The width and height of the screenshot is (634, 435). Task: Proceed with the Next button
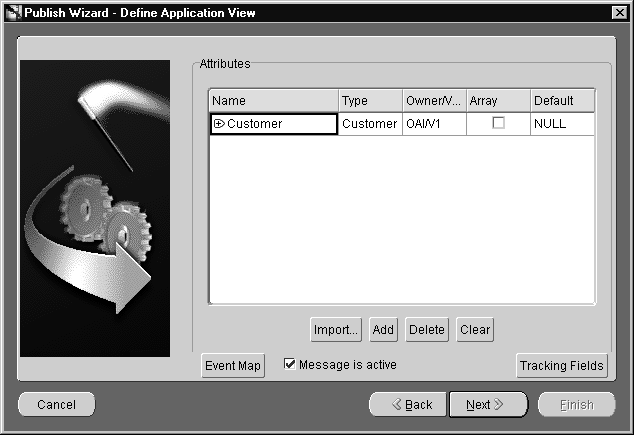coord(488,404)
